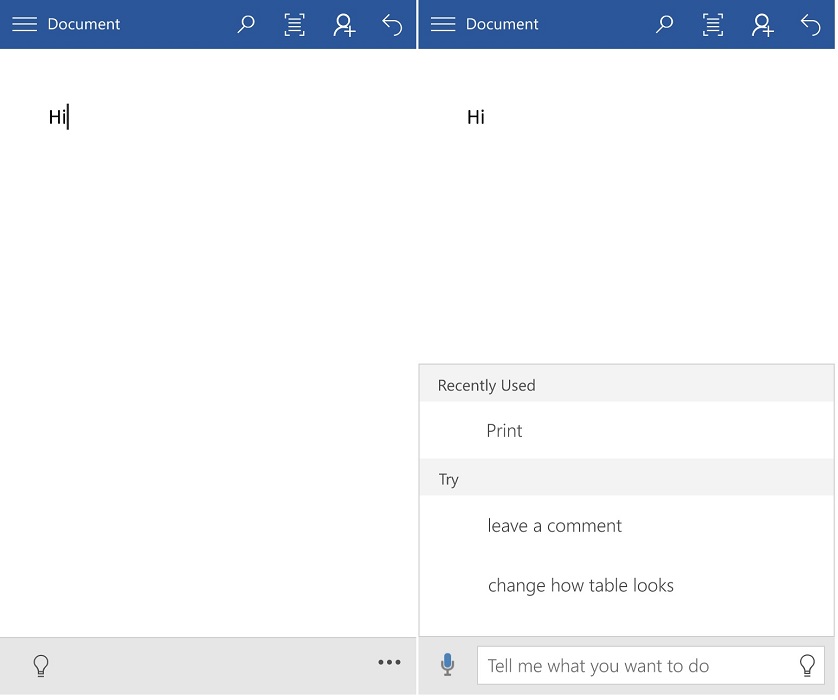Click the "Hi" text in the right document
838x700 pixels.
click(476, 118)
